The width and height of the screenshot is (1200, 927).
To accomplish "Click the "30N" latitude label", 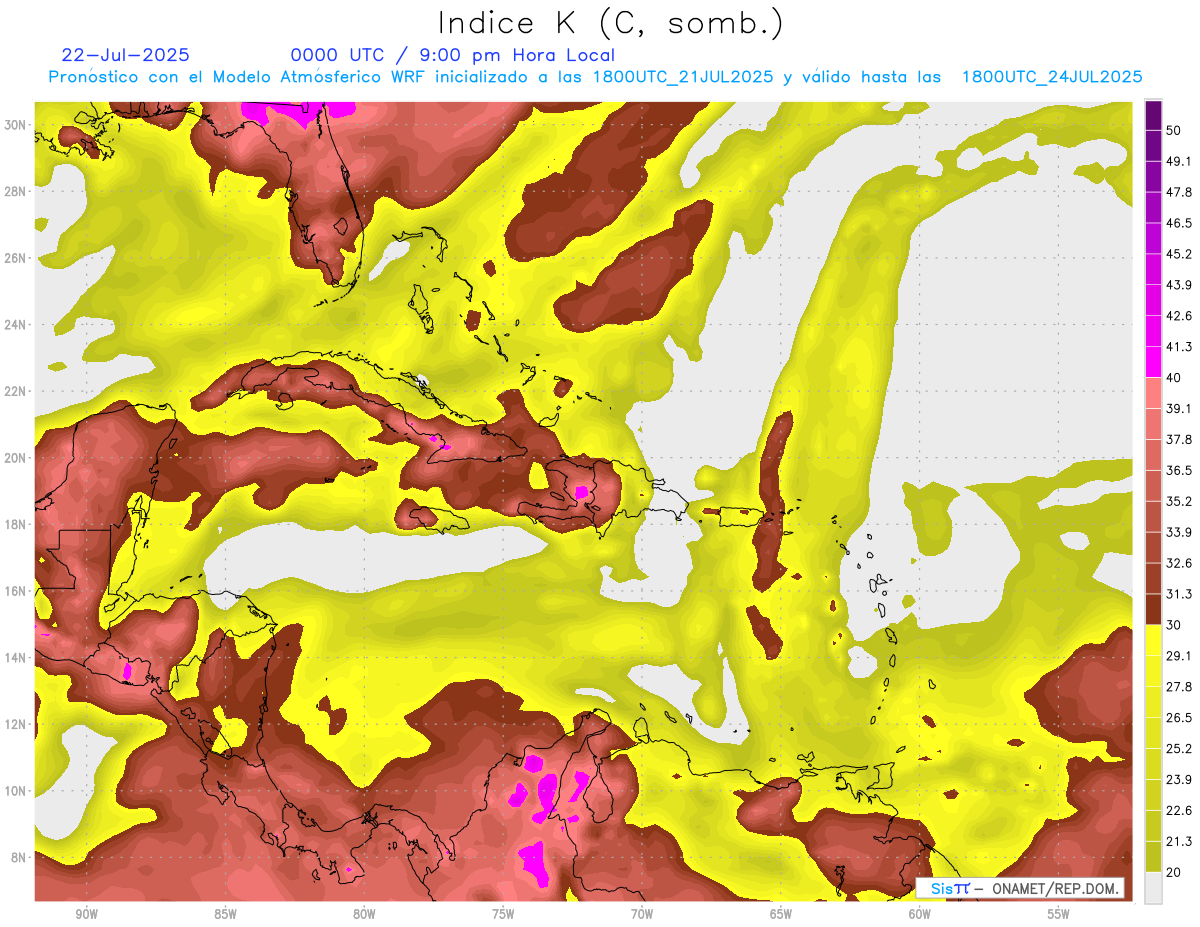I will click(x=16, y=125).
